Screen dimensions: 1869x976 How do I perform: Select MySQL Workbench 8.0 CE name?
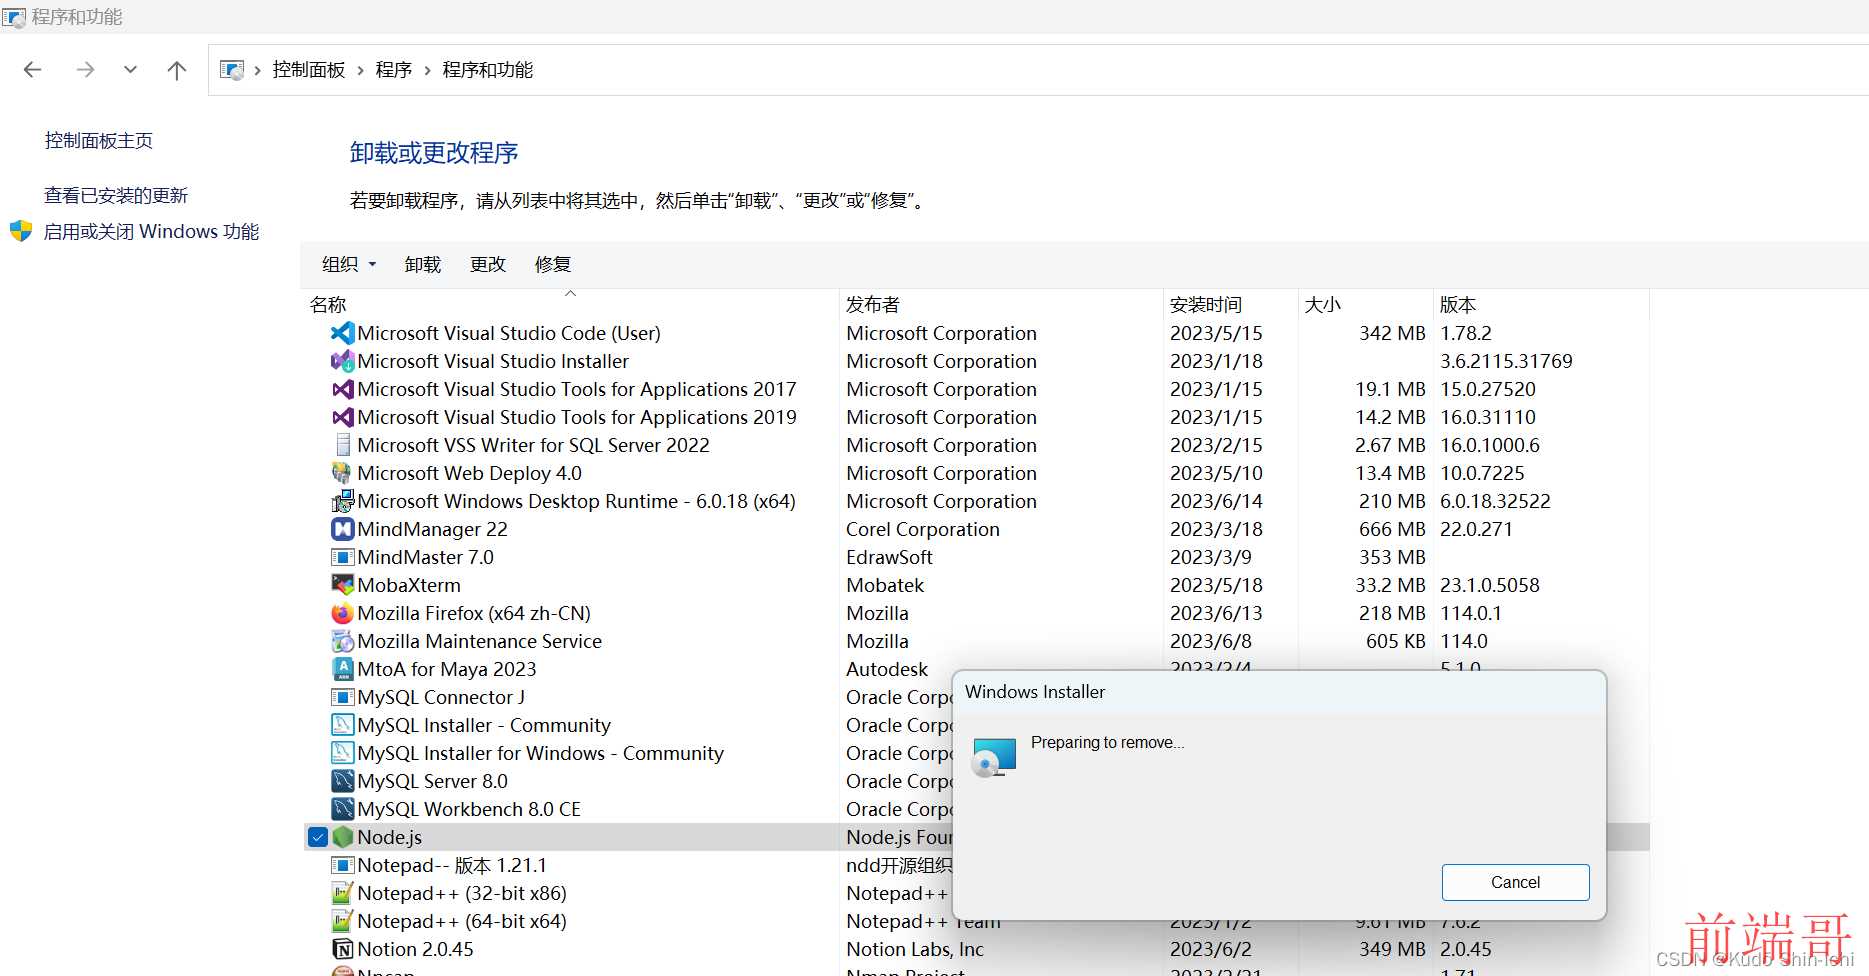(x=469, y=809)
